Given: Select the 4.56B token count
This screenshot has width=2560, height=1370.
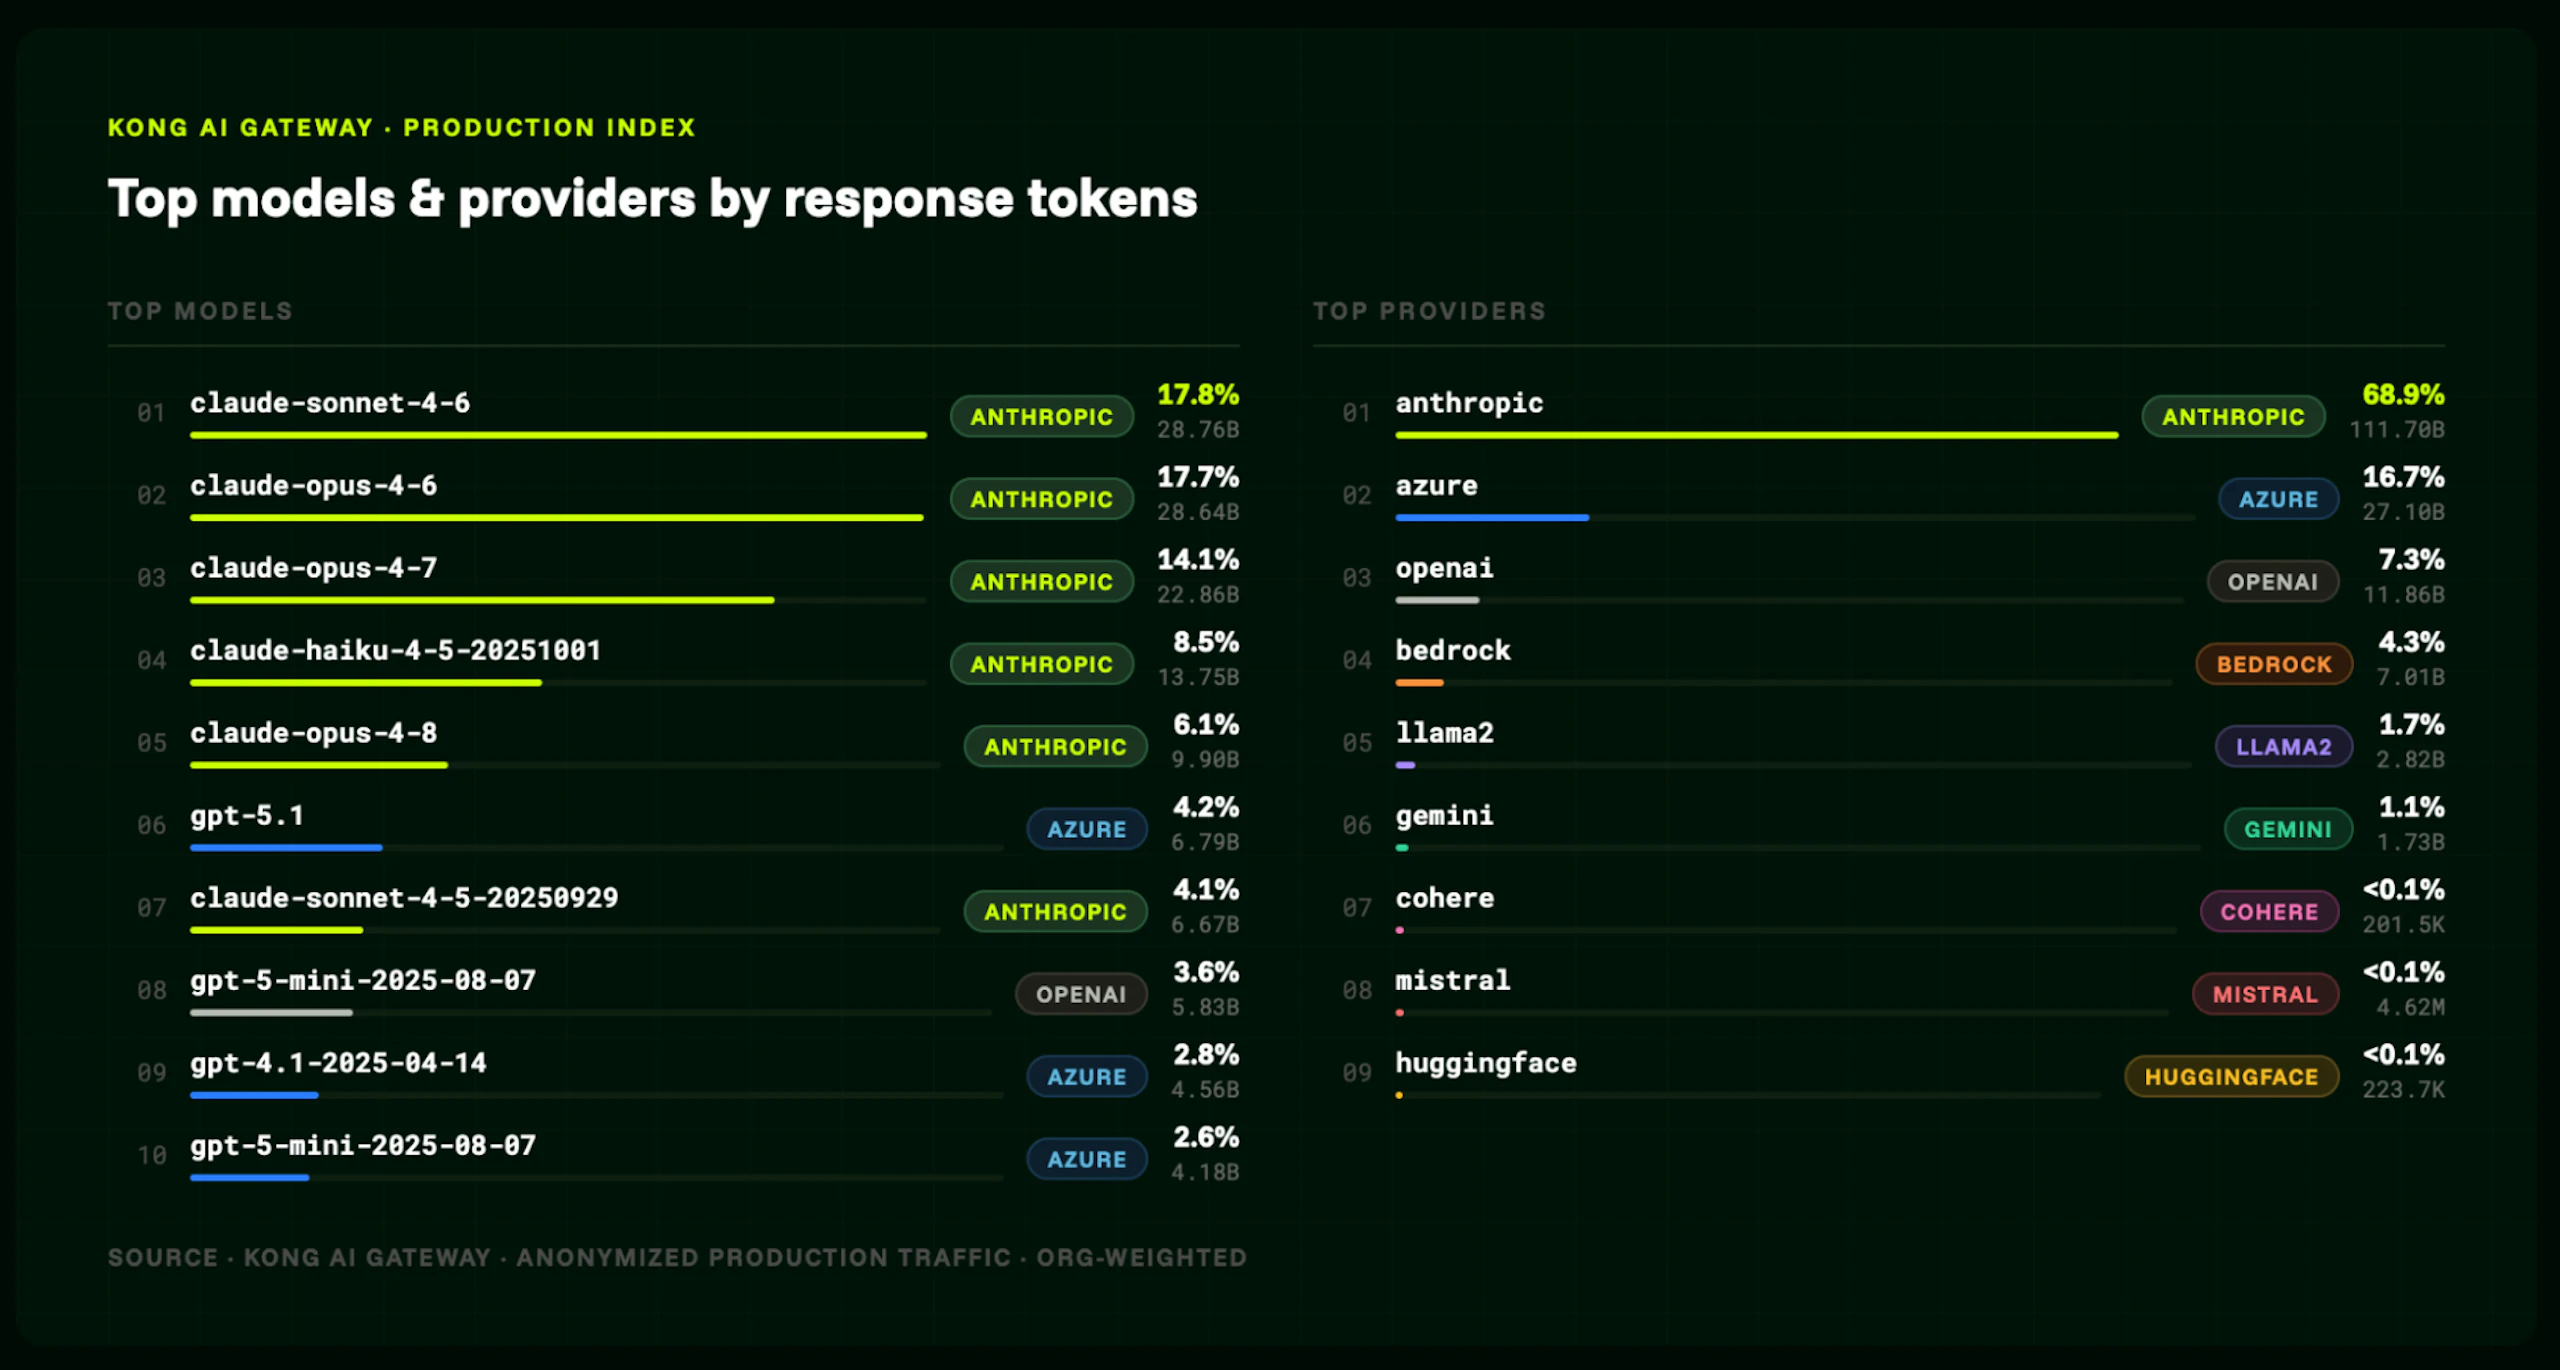Looking at the screenshot, I should click(x=1205, y=1090).
